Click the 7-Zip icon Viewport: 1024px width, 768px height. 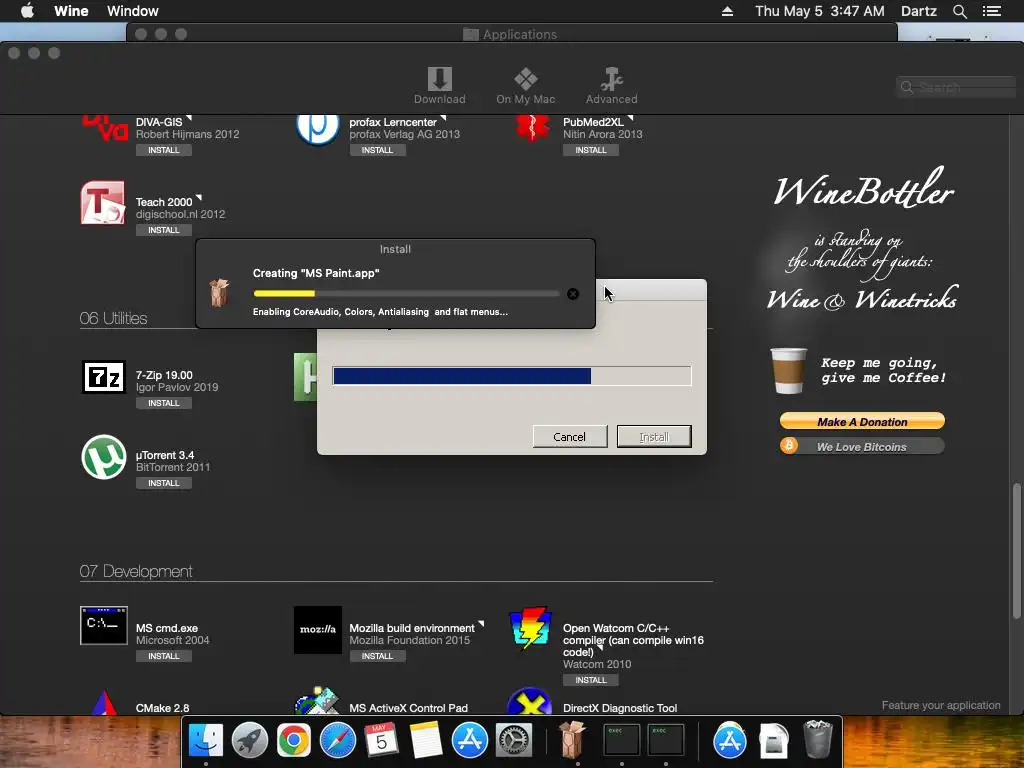pyautogui.click(x=104, y=377)
